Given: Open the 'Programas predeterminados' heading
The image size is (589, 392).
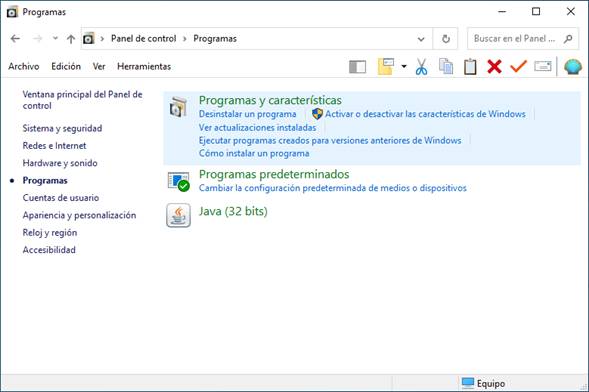Looking at the screenshot, I should pos(274,174).
